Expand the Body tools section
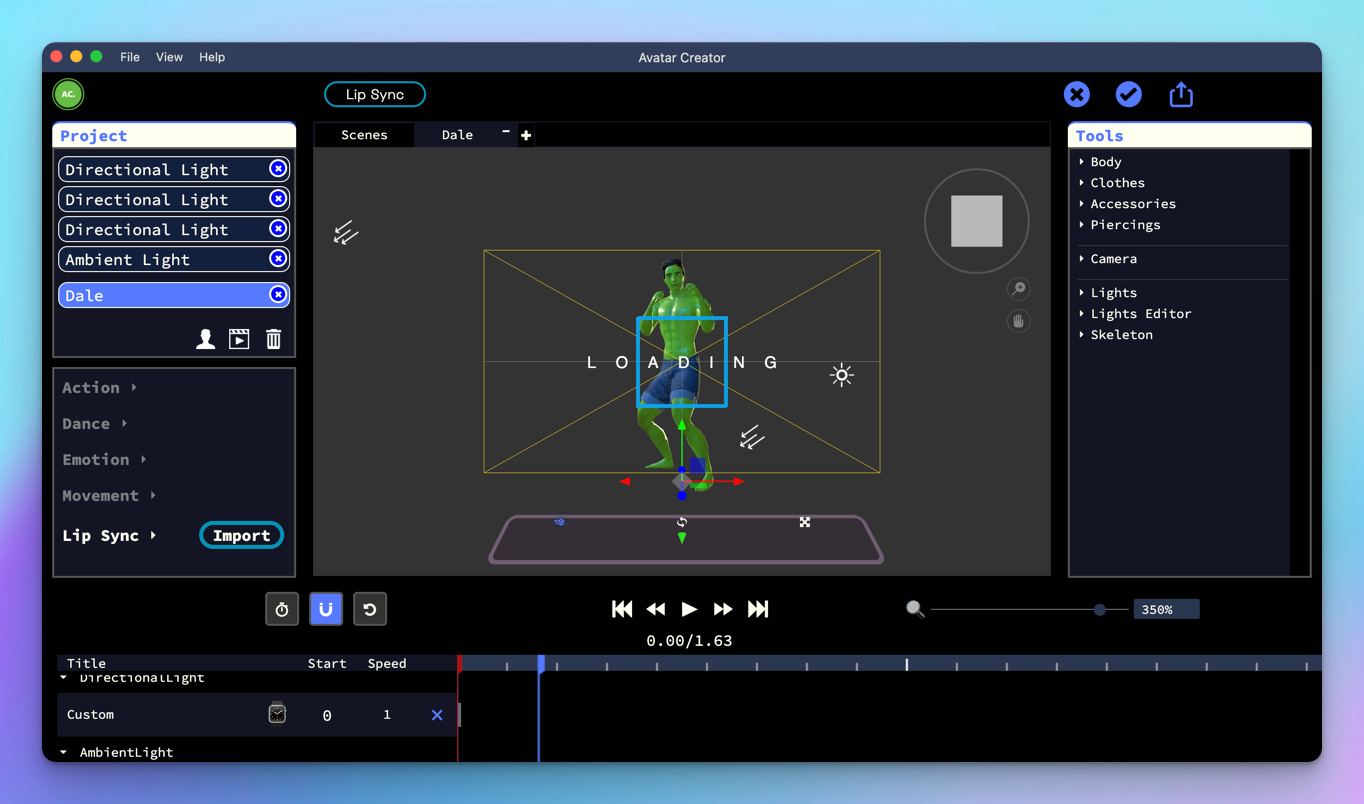Screen dimensions: 1364x804 pos(1100,161)
